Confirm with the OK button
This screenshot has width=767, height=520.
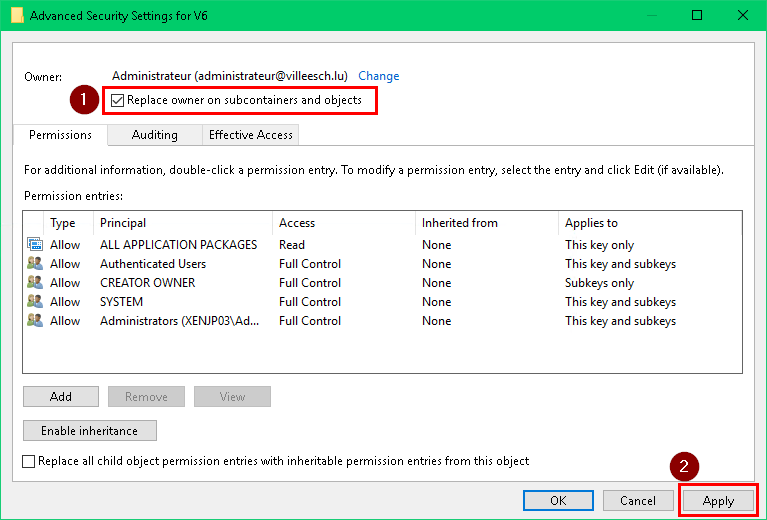pyautogui.click(x=558, y=500)
